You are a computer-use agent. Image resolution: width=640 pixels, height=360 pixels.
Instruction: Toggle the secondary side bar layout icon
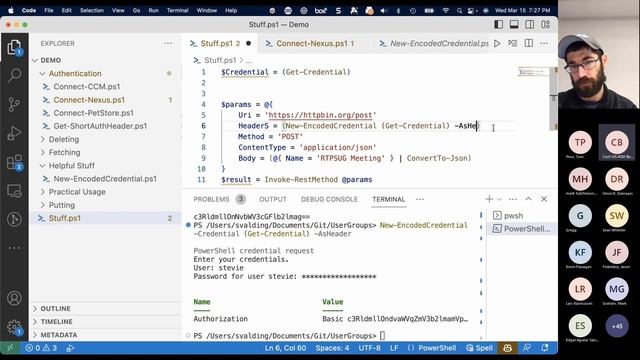tap(530, 24)
